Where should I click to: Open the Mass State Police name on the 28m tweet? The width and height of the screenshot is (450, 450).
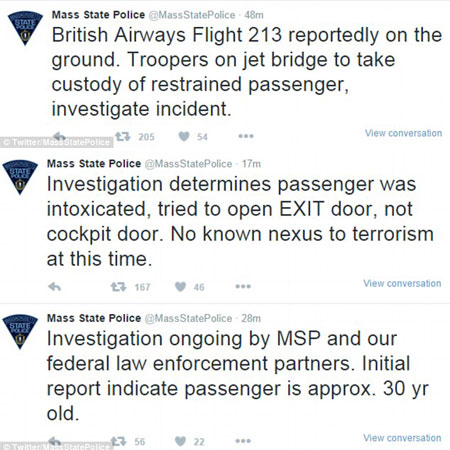pos(94,318)
